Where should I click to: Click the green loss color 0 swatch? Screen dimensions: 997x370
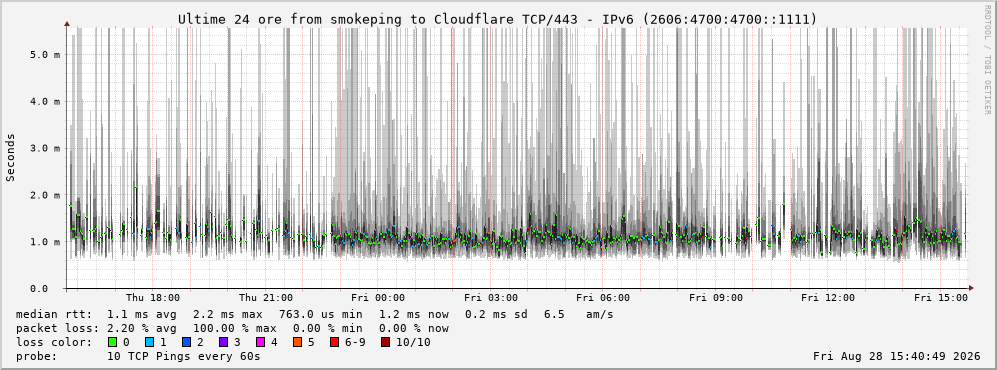click(x=113, y=343)
